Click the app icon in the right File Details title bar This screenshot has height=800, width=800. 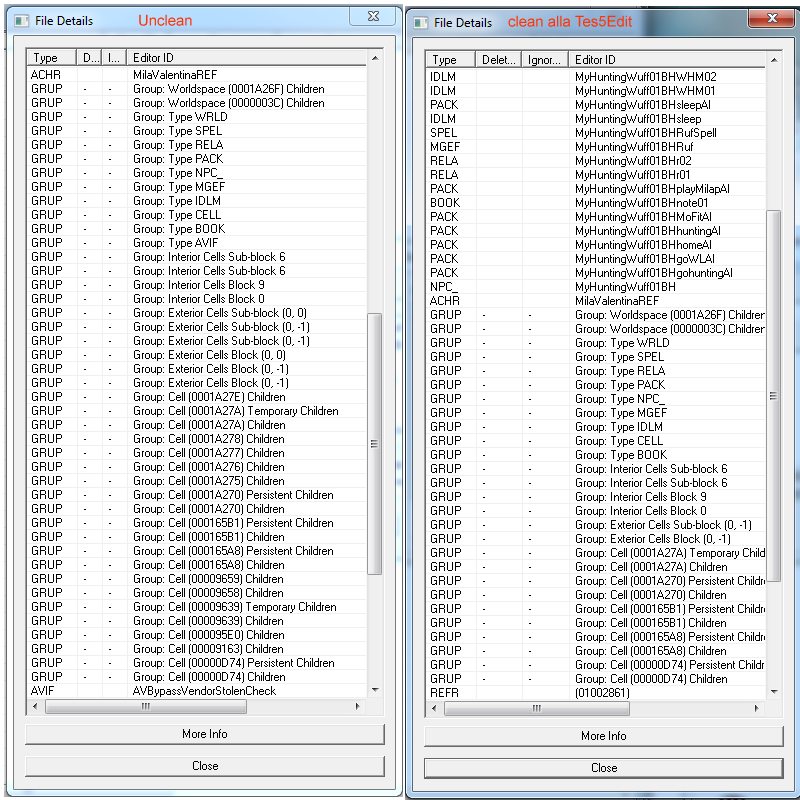click(419, 22)
